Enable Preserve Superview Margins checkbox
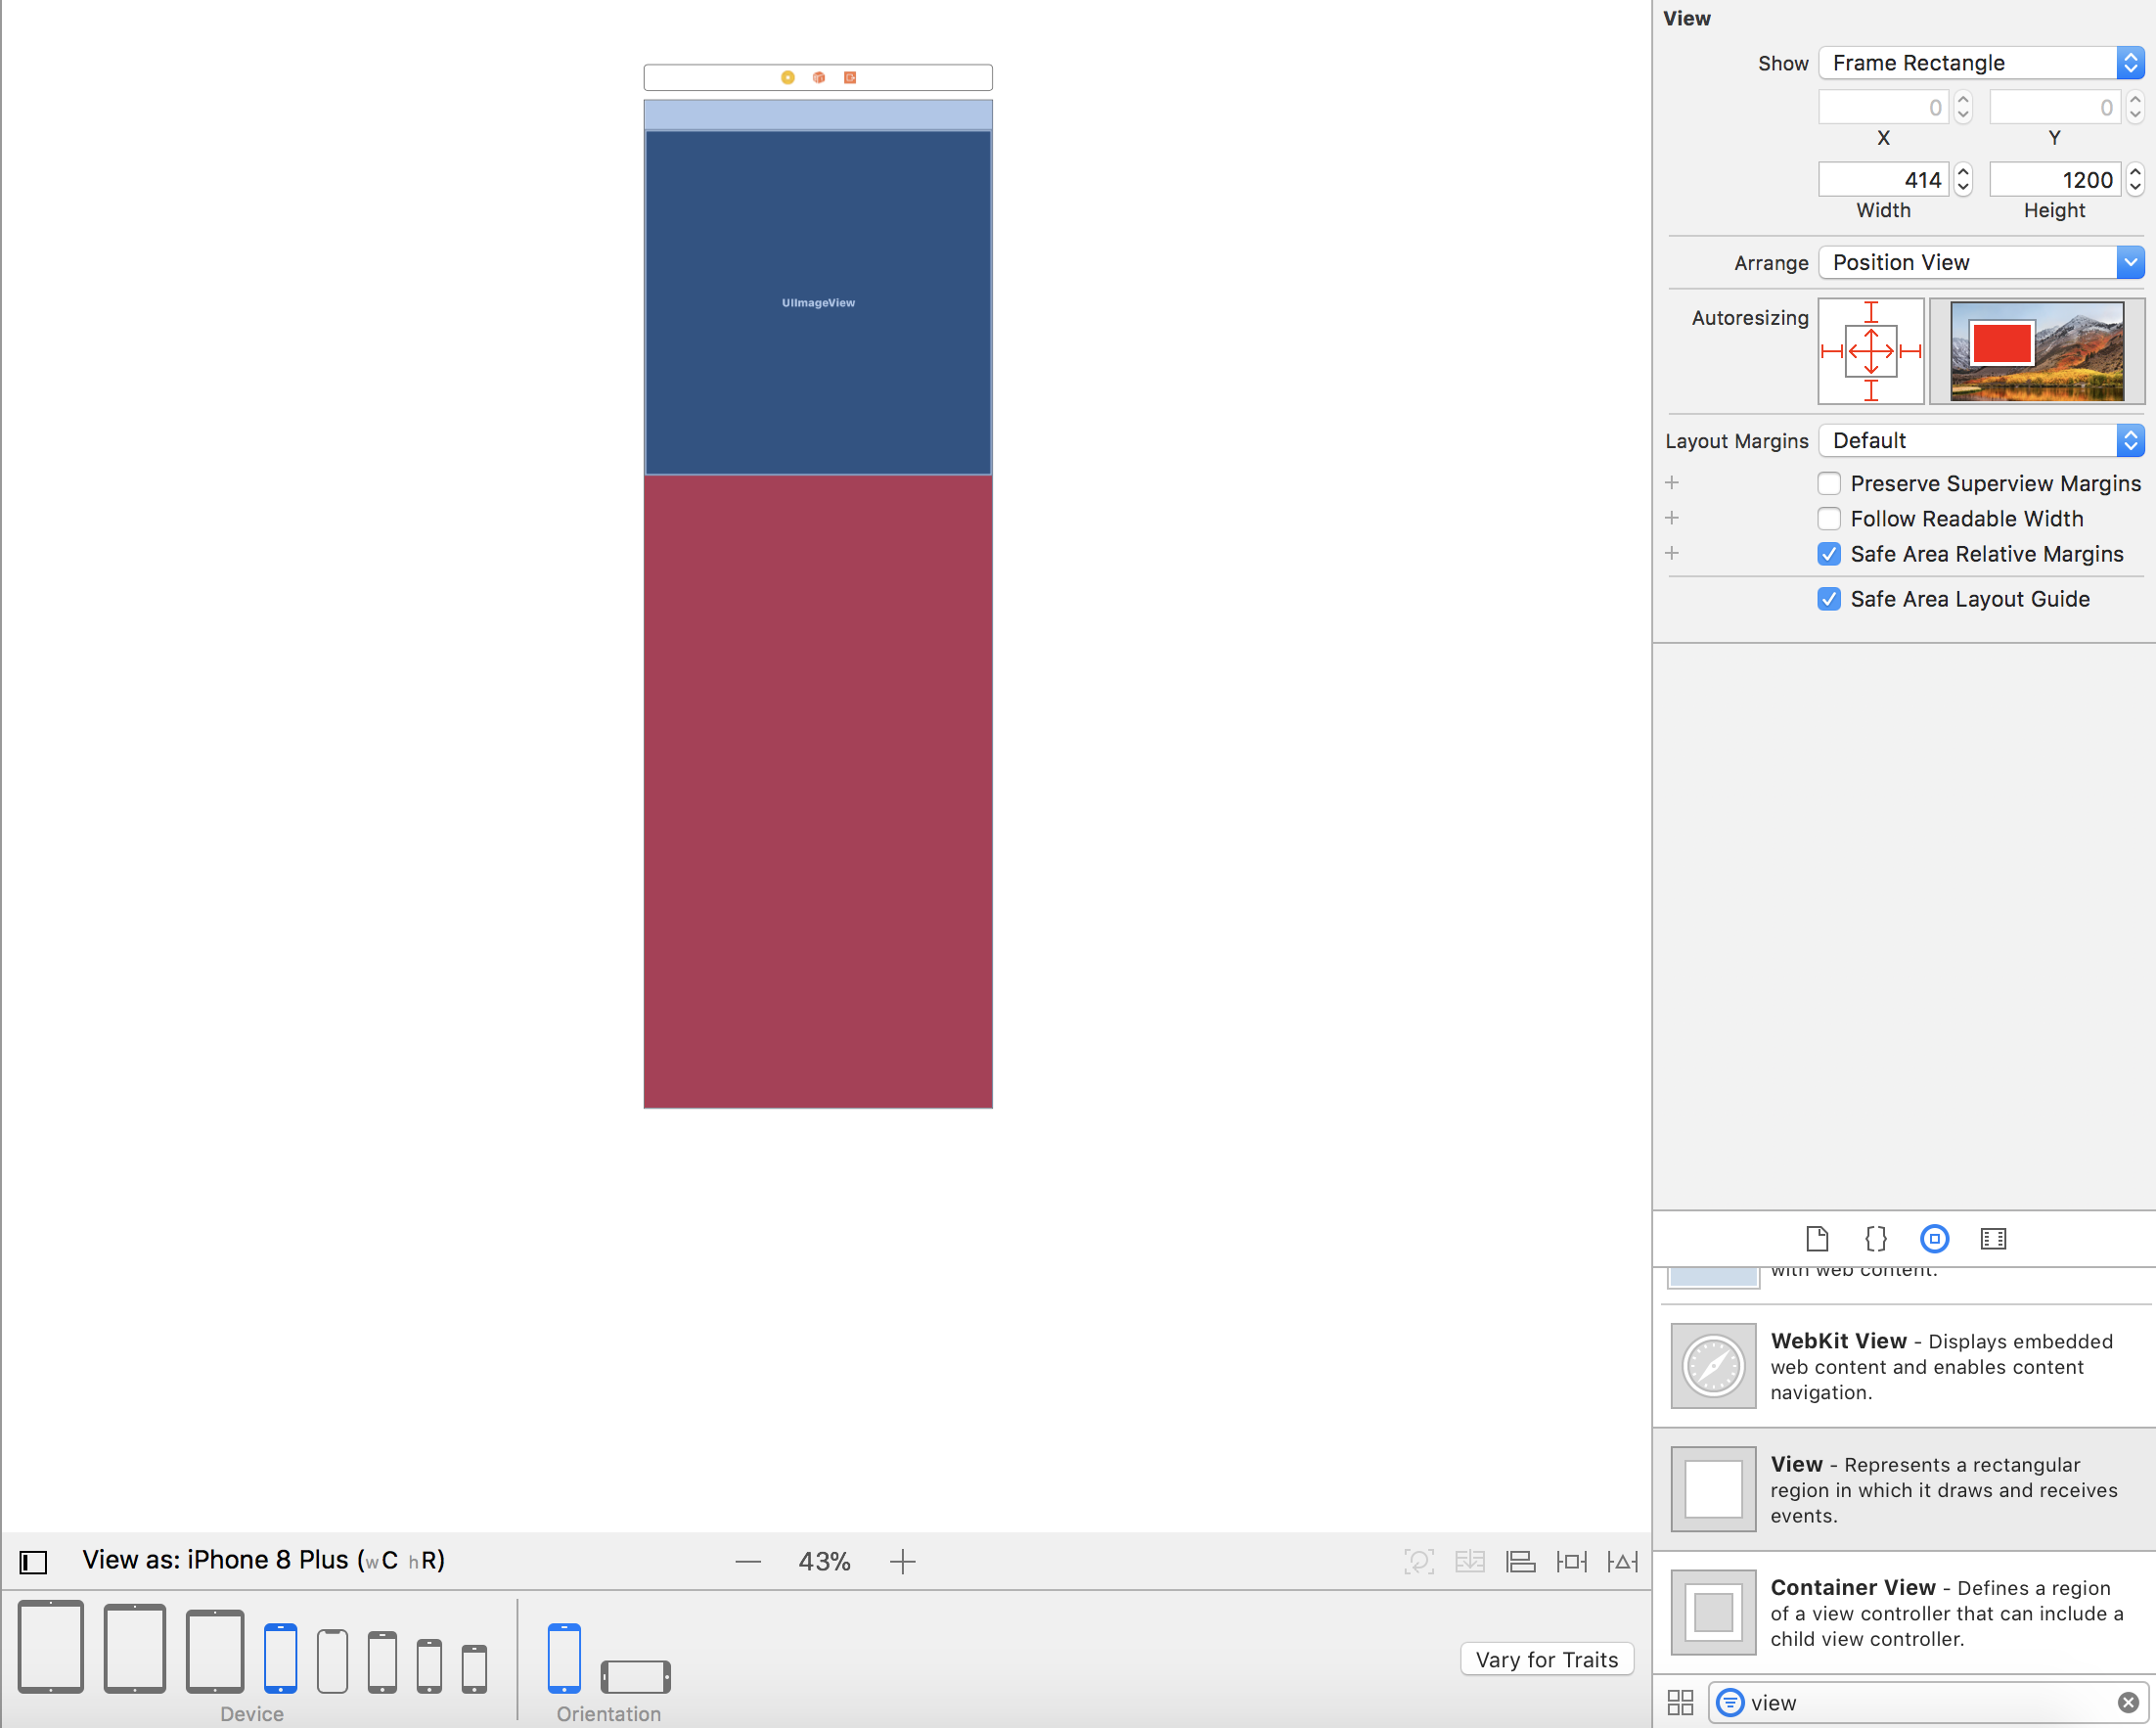This screenshot has width=2156, height=1728. point(1829,484)
